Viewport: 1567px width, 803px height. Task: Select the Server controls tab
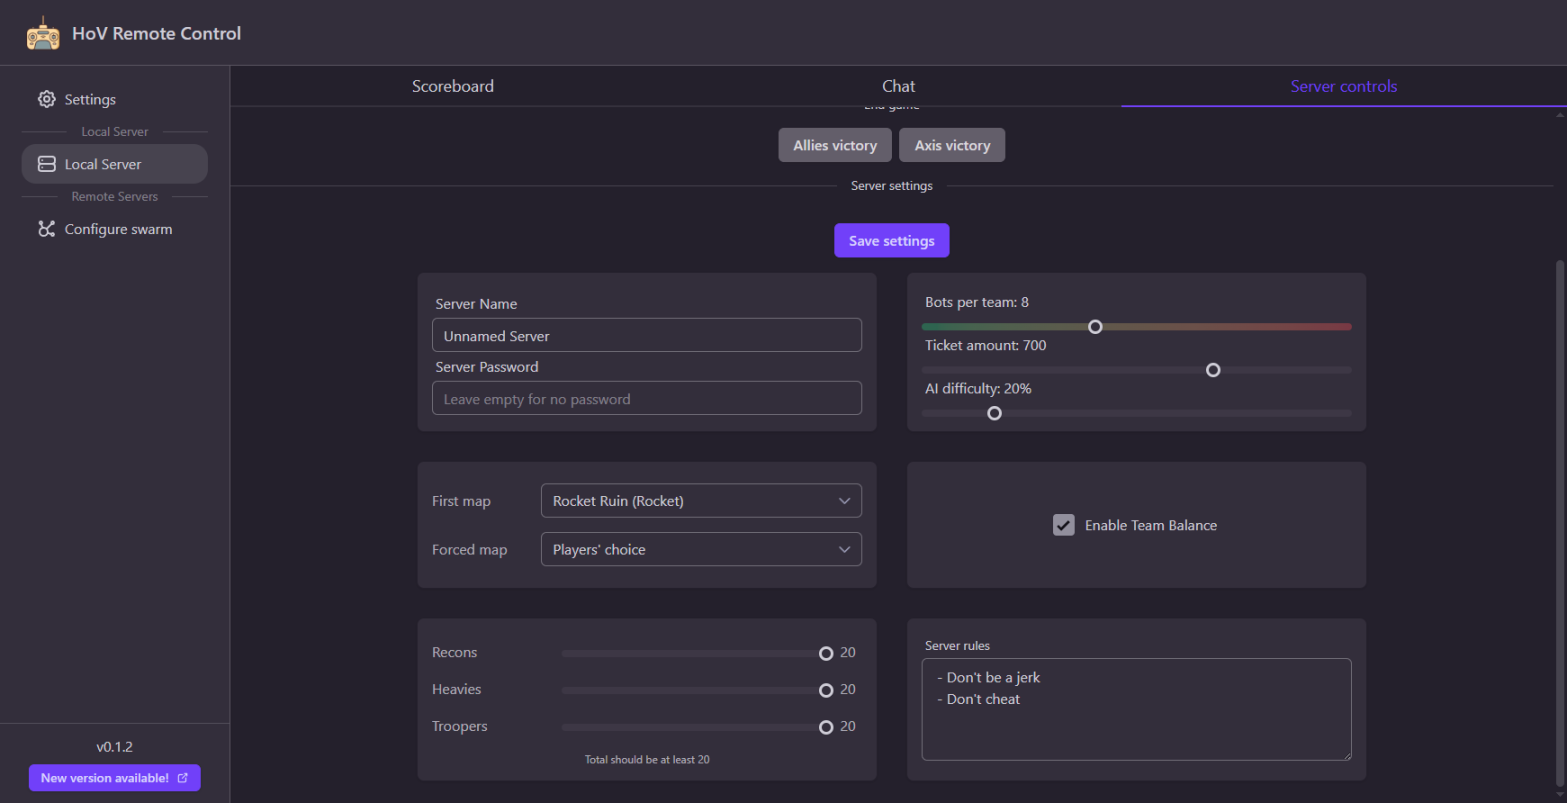click(x=1344, y=86)
